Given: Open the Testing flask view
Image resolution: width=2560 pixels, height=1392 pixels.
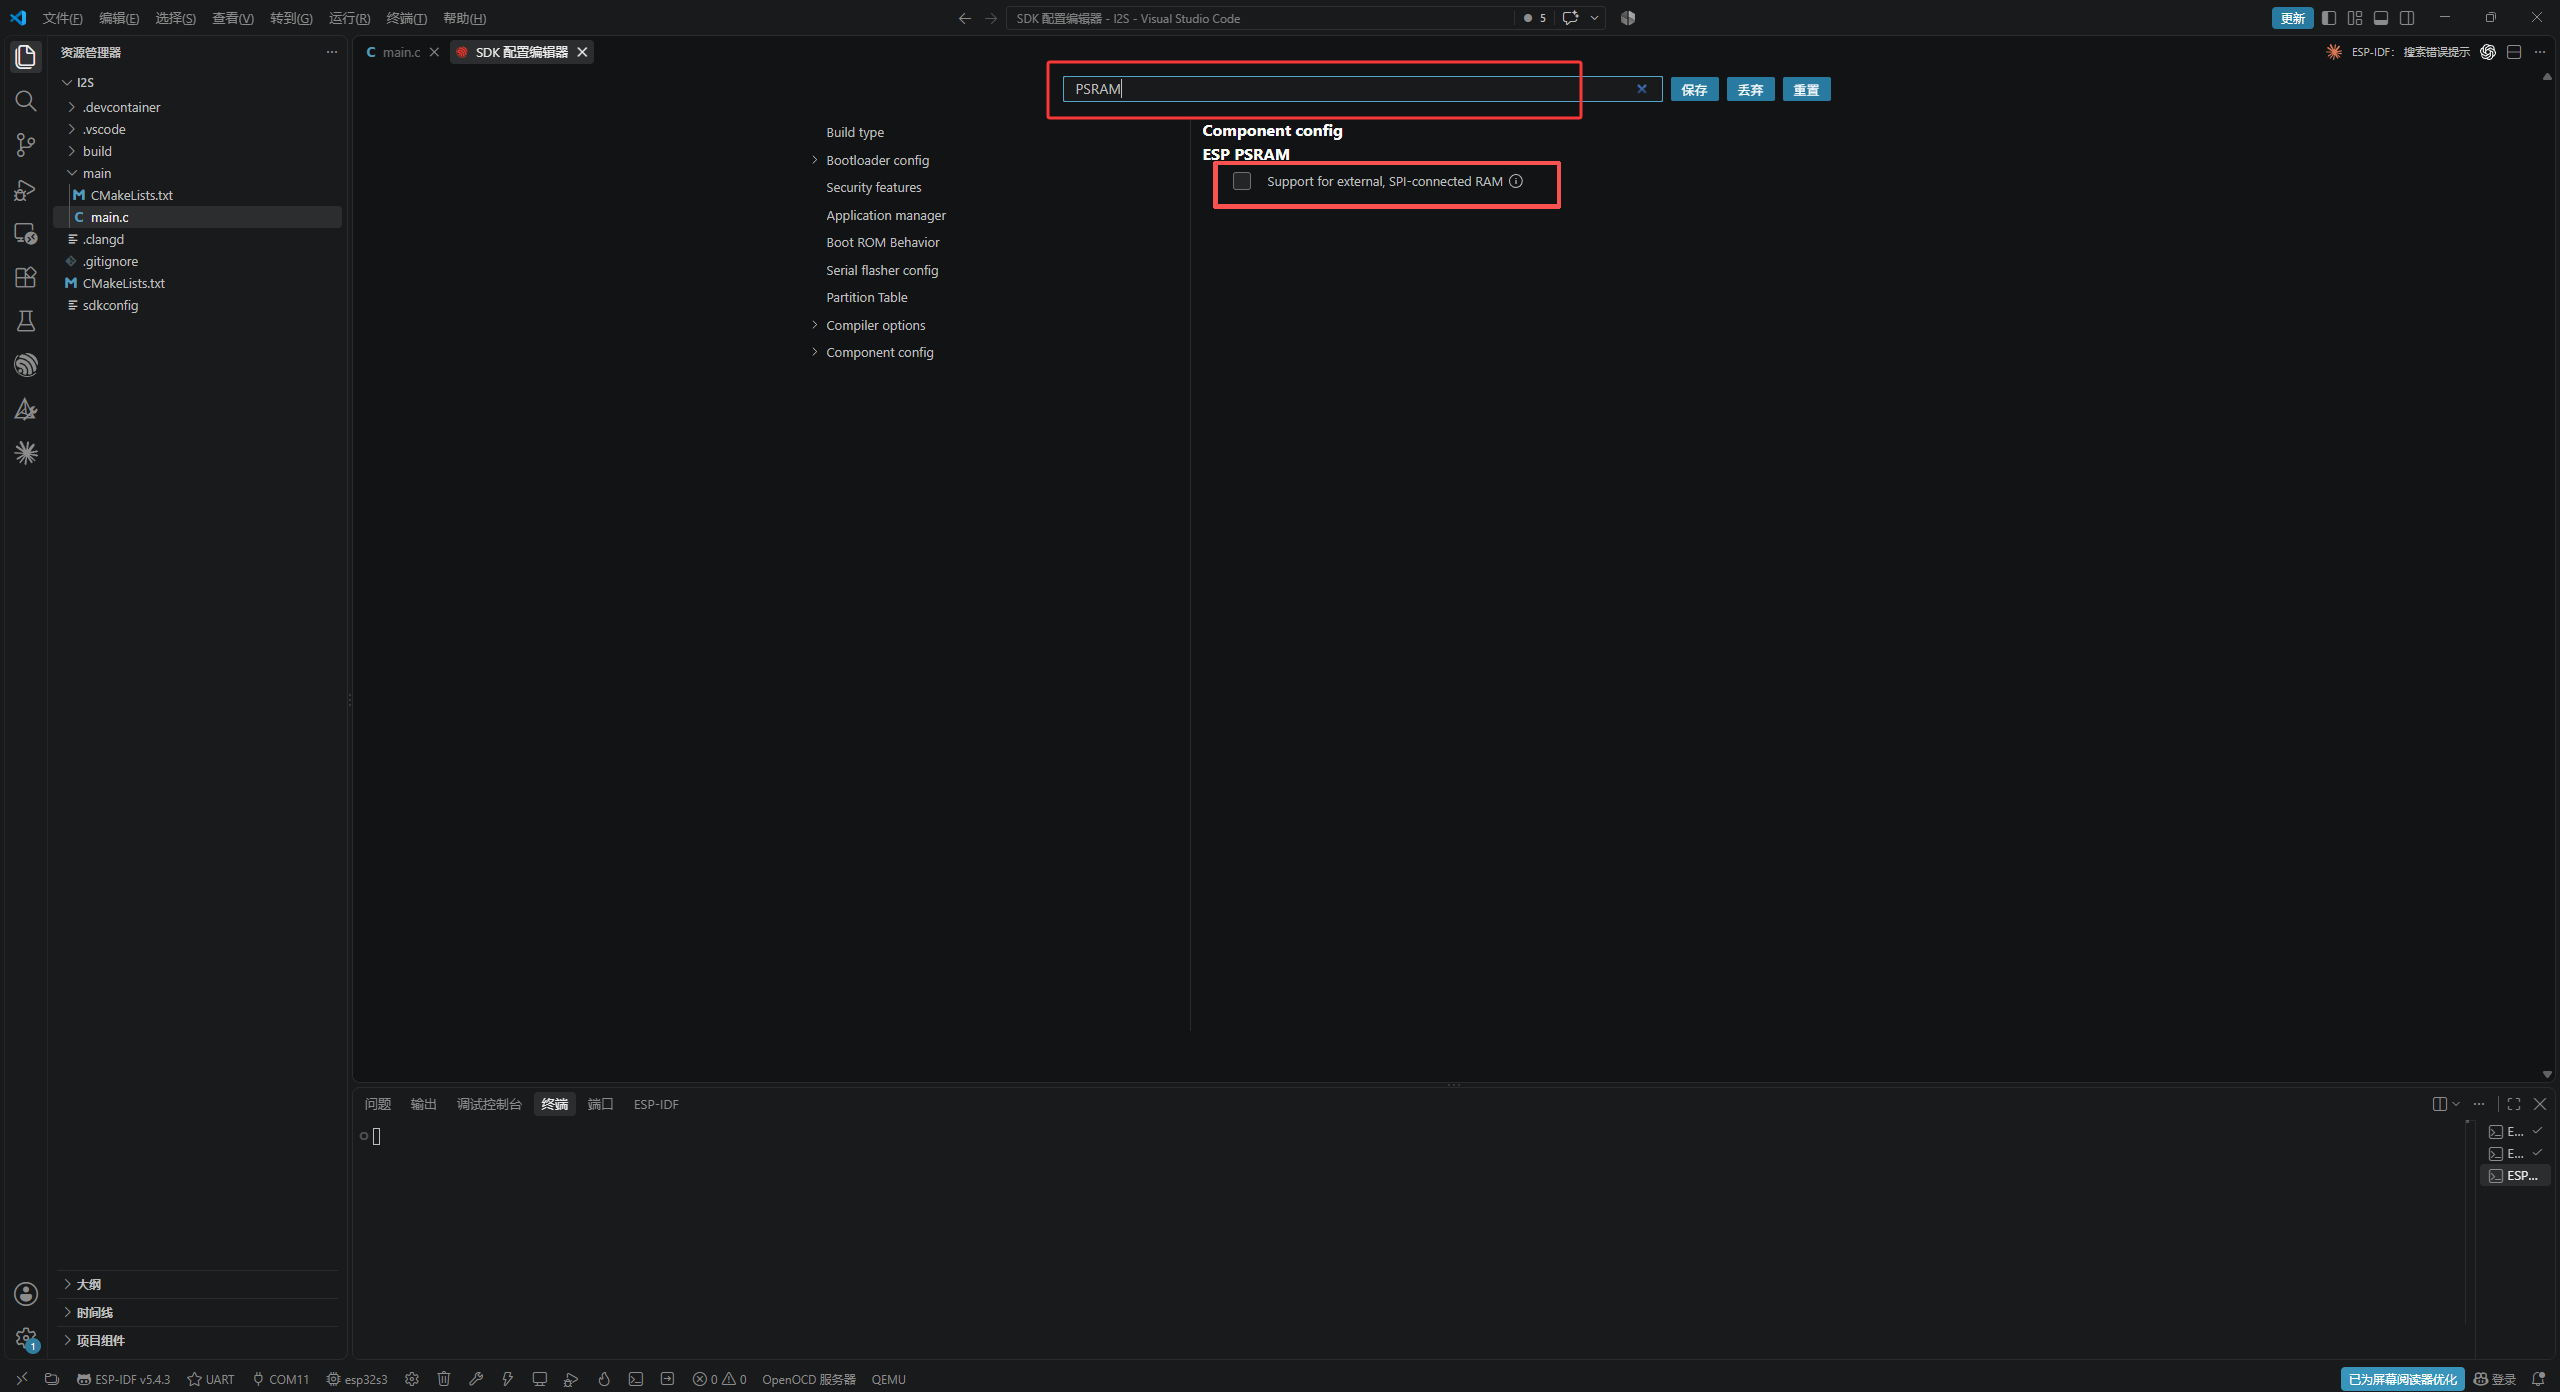Looking at the screenshot, I should pyautogui.click(x=26, y=321).
